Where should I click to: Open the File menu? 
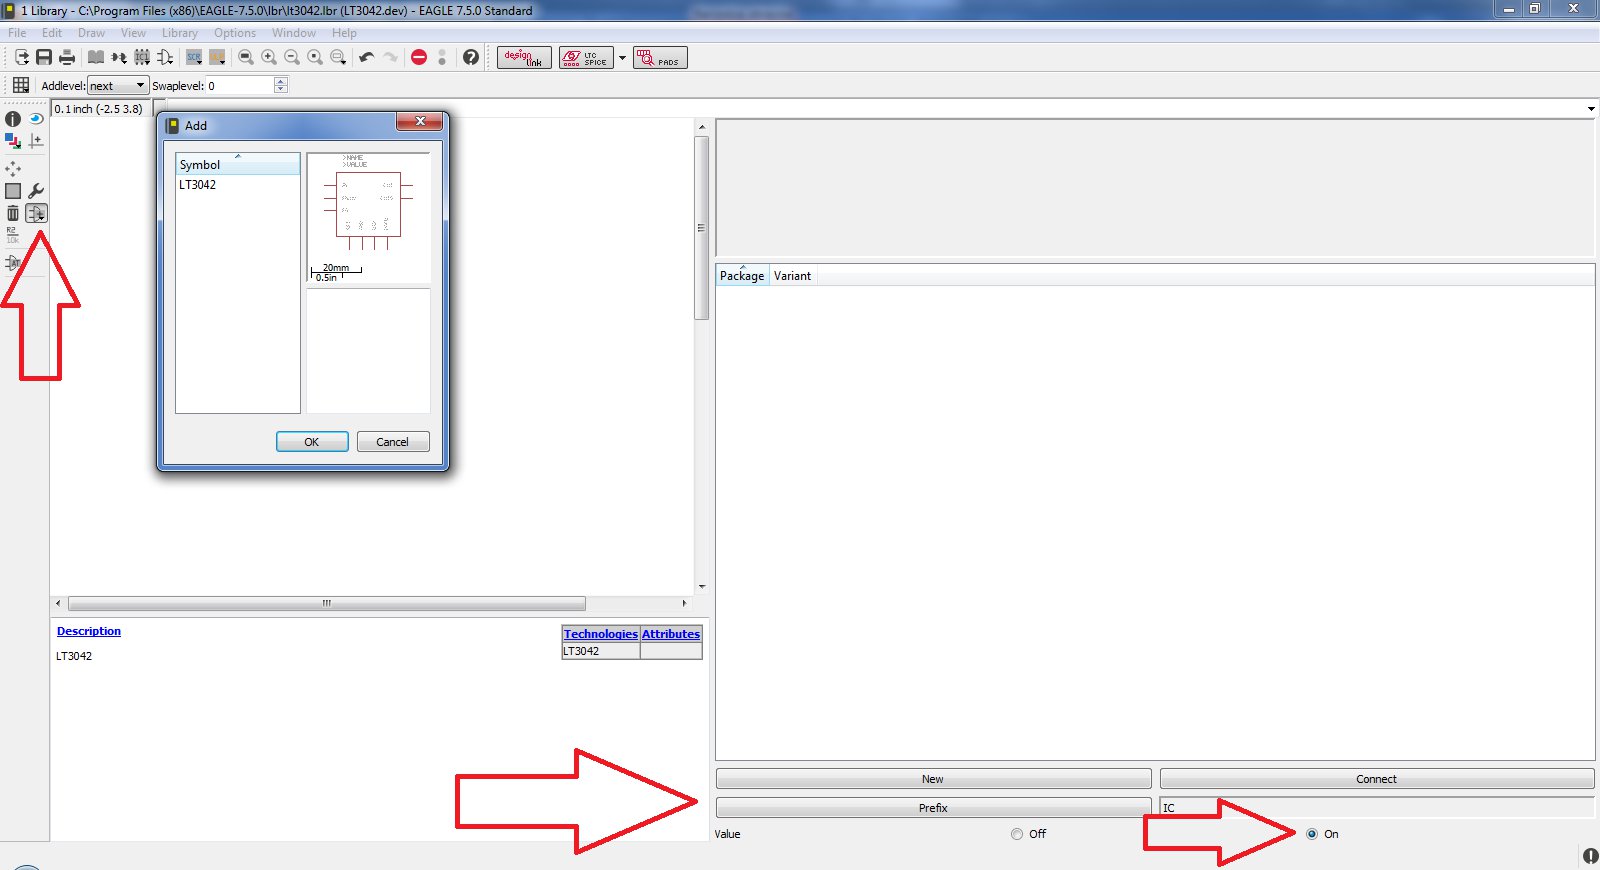pos(18,33)
